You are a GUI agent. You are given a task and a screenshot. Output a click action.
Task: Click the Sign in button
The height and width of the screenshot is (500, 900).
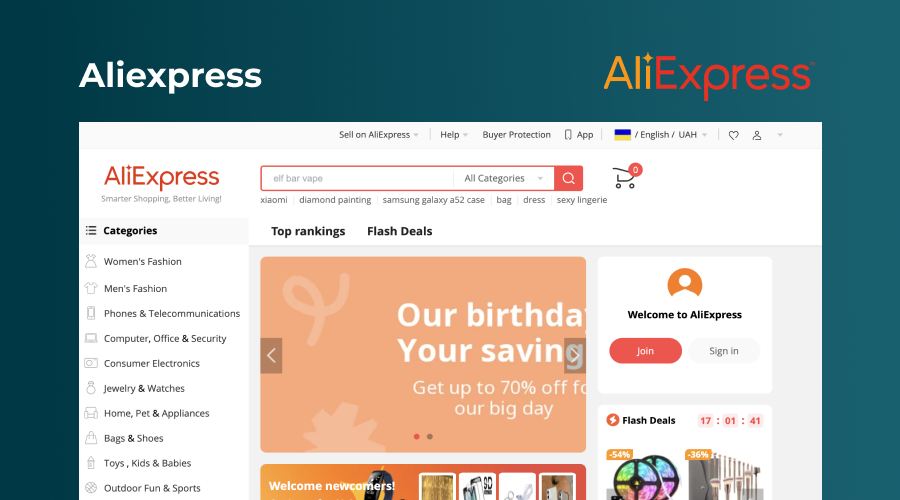pos(724,351)
